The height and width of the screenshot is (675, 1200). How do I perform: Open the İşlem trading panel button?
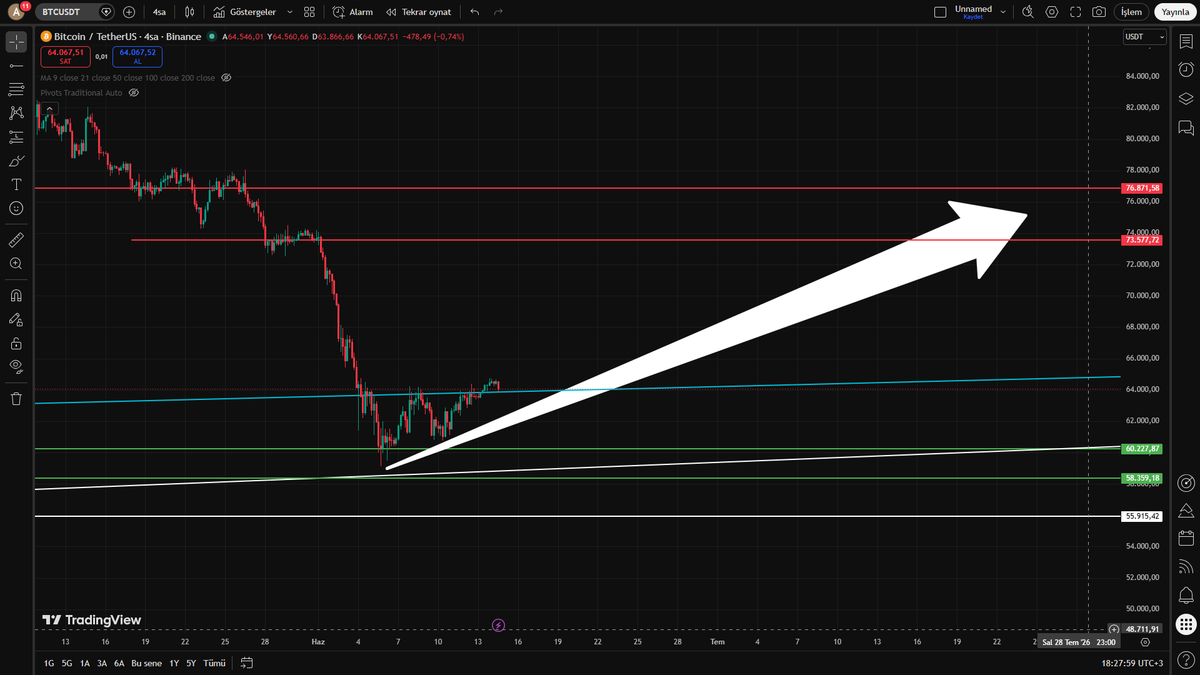(x=1131, y=12)
